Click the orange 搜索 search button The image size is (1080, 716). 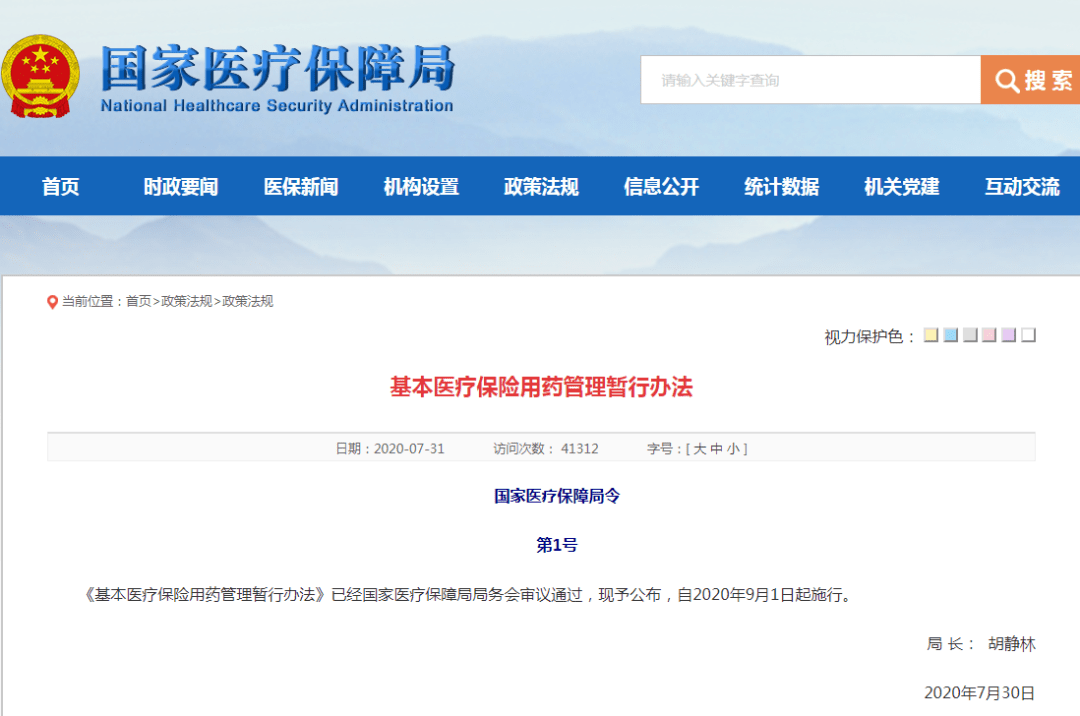[x=1032, y=80]
